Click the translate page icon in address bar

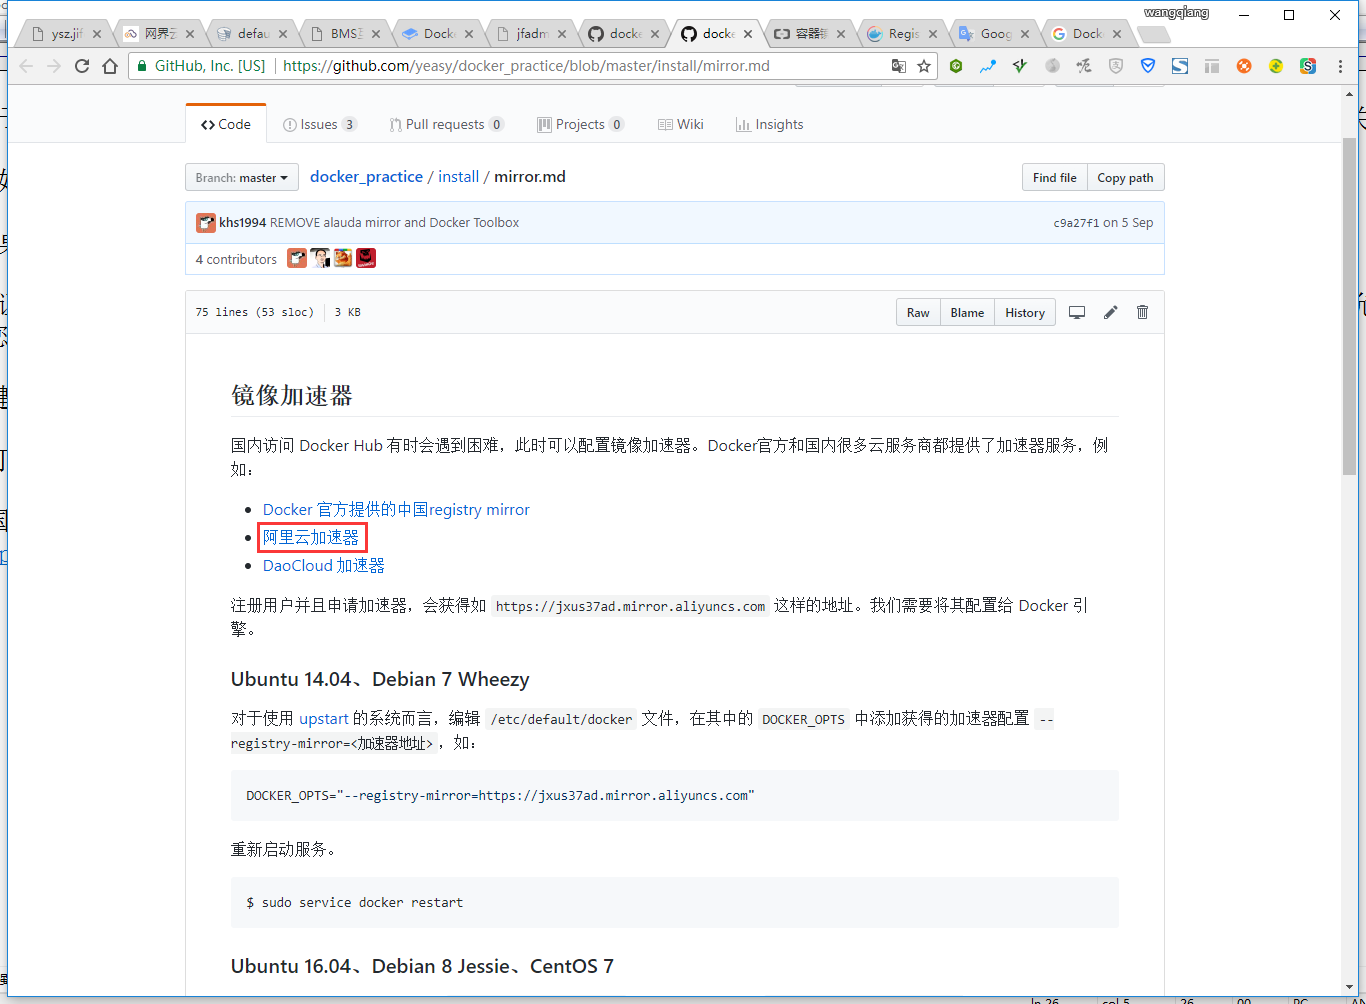[899, 66]
